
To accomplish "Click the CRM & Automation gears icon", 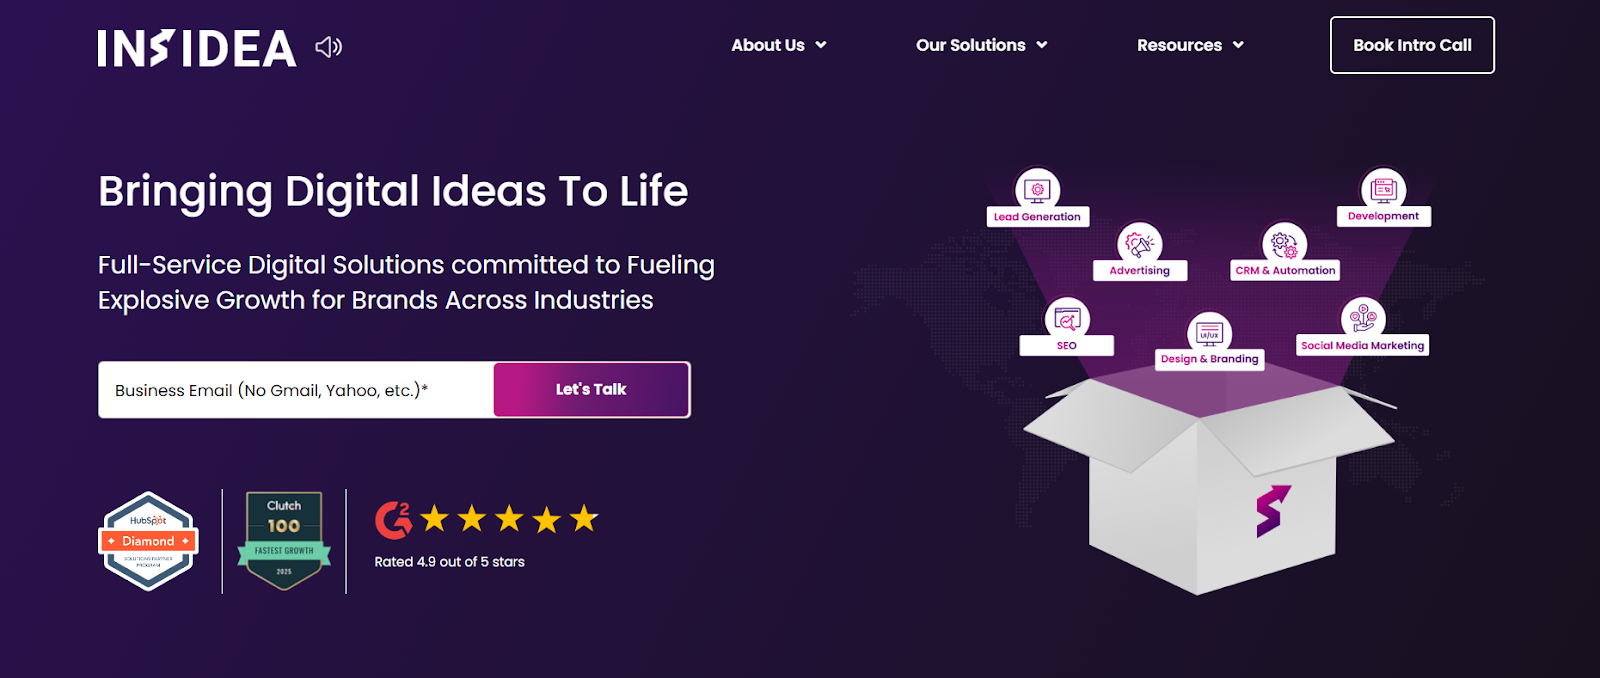I will [x=1284, y=243].
